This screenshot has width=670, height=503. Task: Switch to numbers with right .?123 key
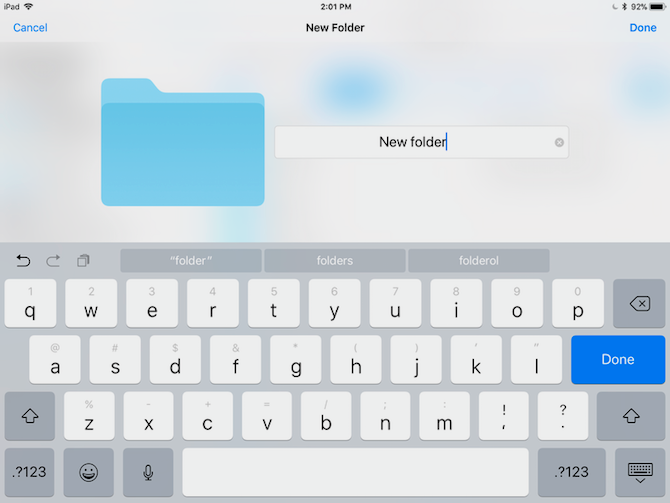tap(571, 472)
